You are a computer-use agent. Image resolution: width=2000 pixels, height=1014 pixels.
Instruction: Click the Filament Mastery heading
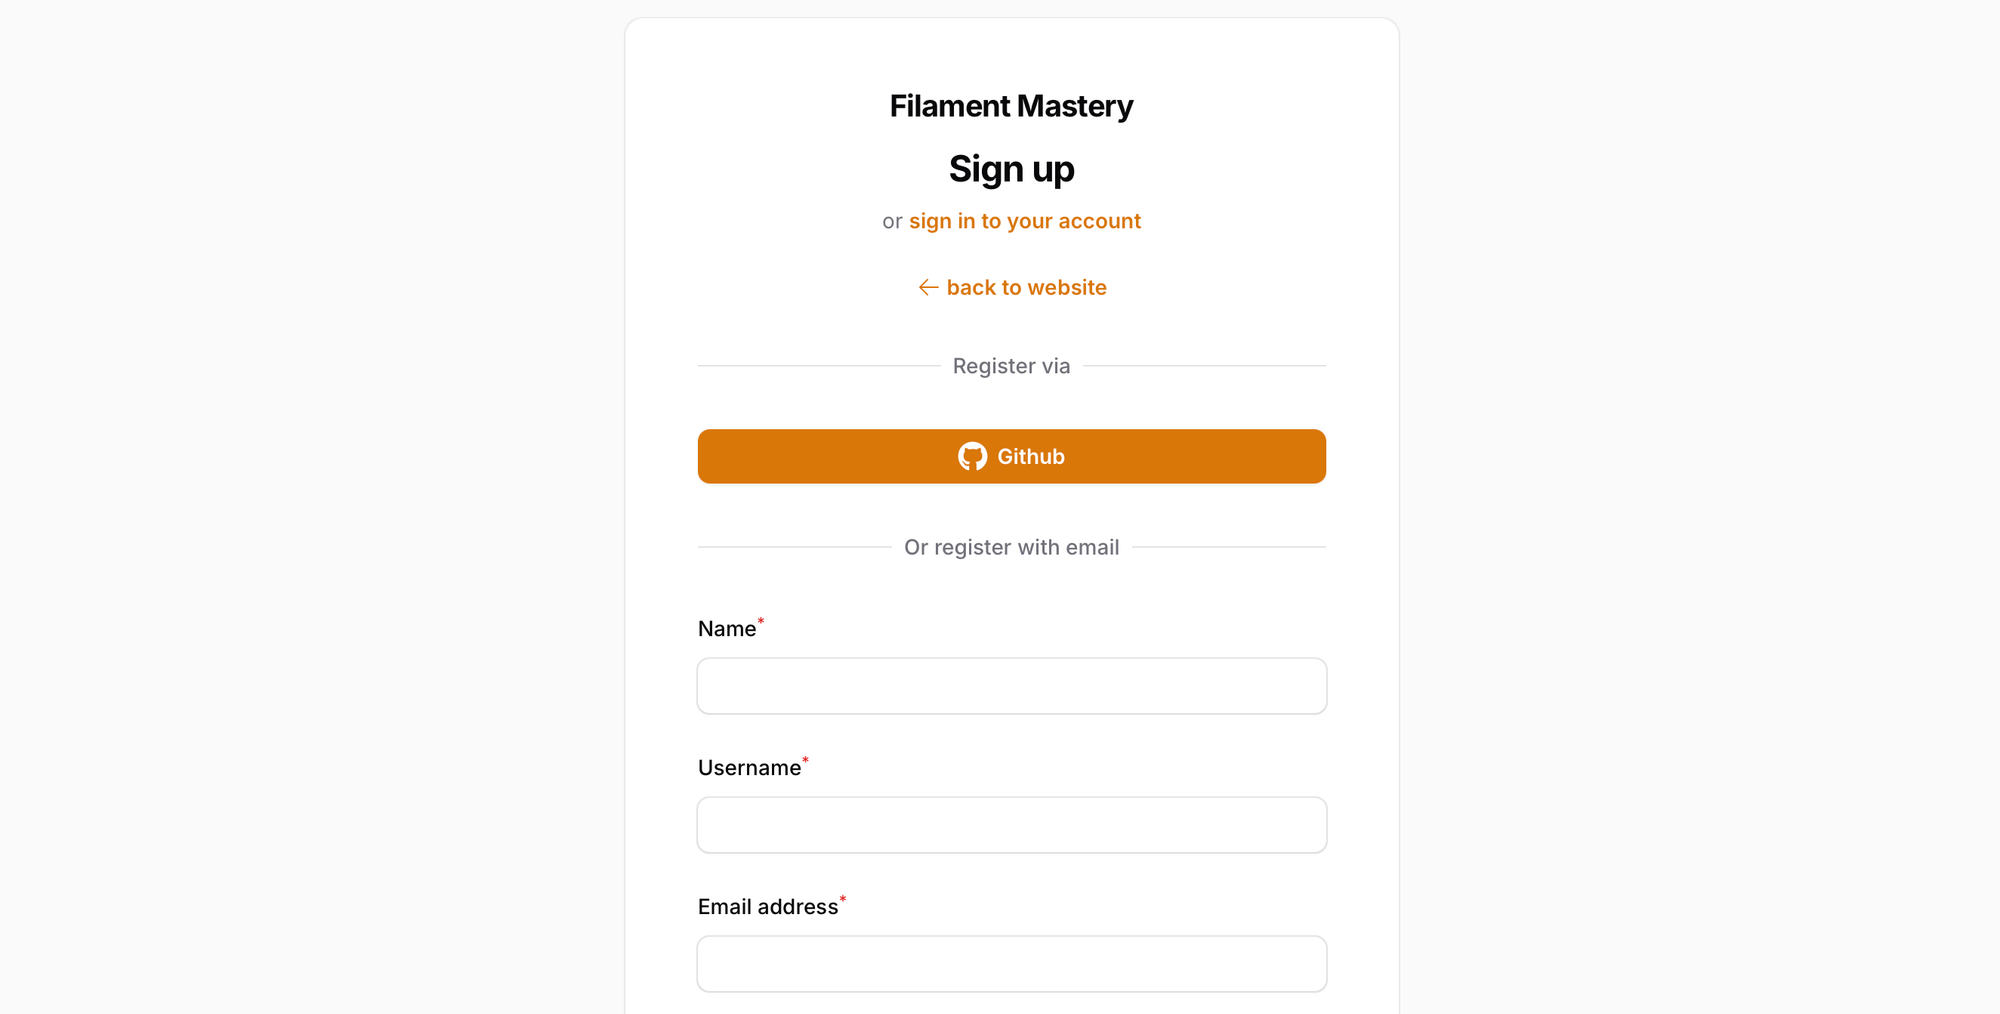click(x=1011, y=105)
